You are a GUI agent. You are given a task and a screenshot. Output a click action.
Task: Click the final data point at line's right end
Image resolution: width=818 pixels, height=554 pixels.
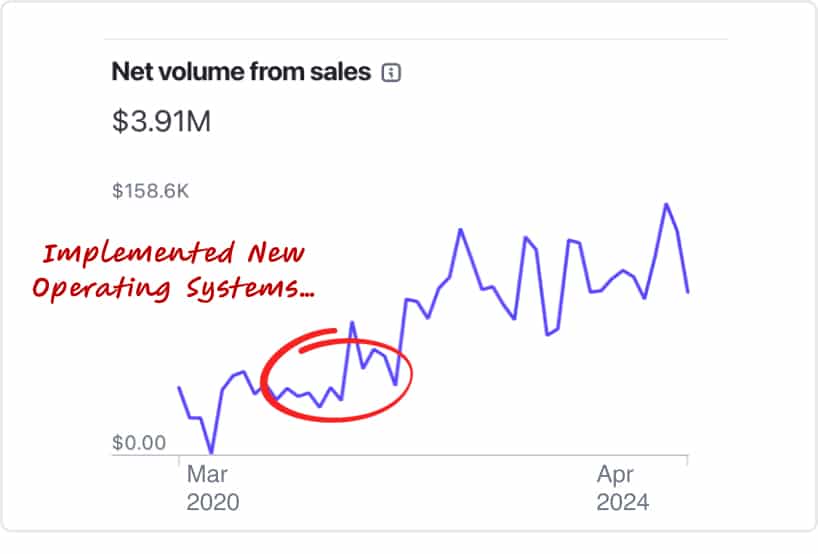pyautogui.click(x=688, y=292)
